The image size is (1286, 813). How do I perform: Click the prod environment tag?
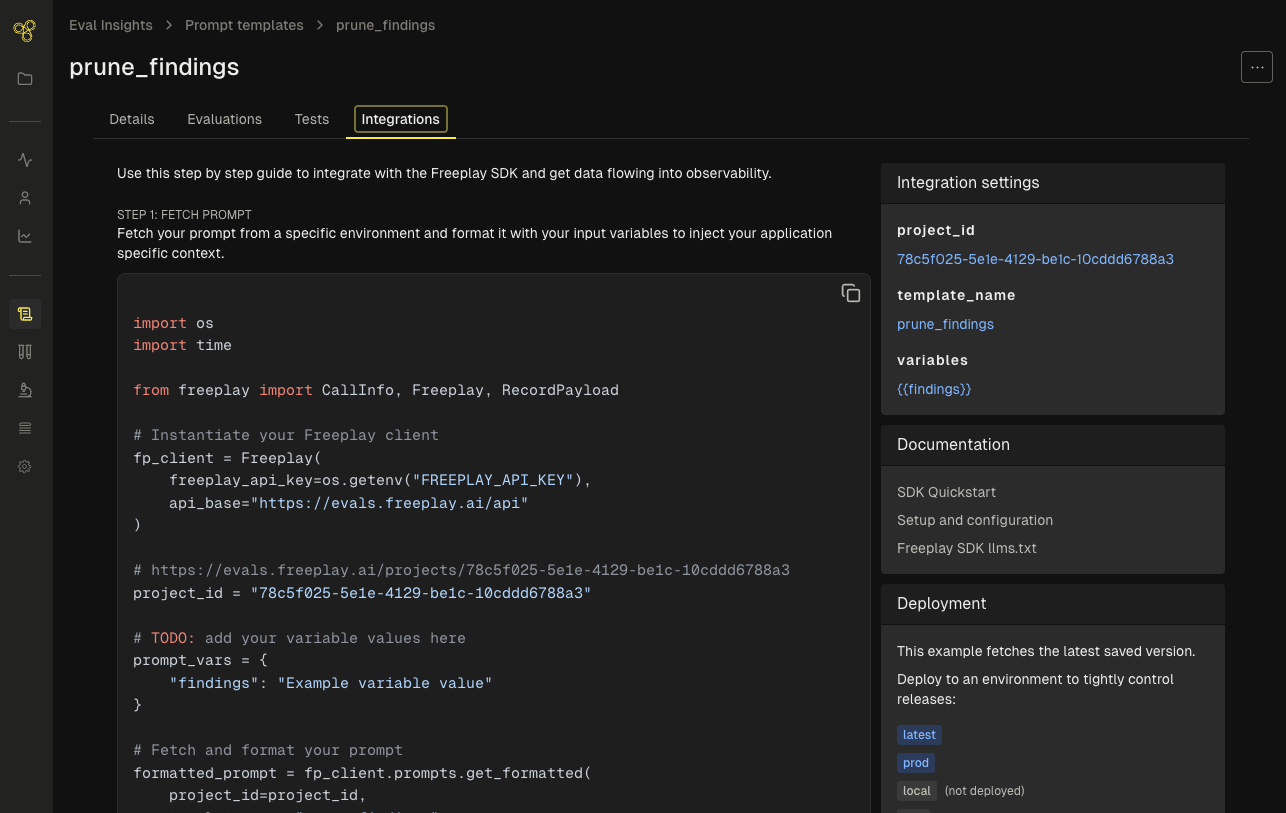point(916,763)
